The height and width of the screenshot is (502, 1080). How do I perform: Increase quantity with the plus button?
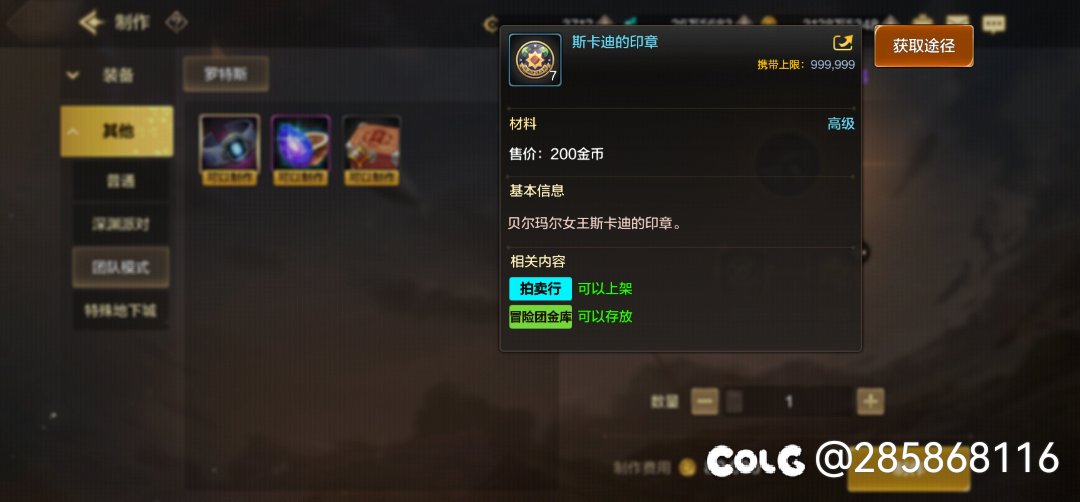pos(871,401)
